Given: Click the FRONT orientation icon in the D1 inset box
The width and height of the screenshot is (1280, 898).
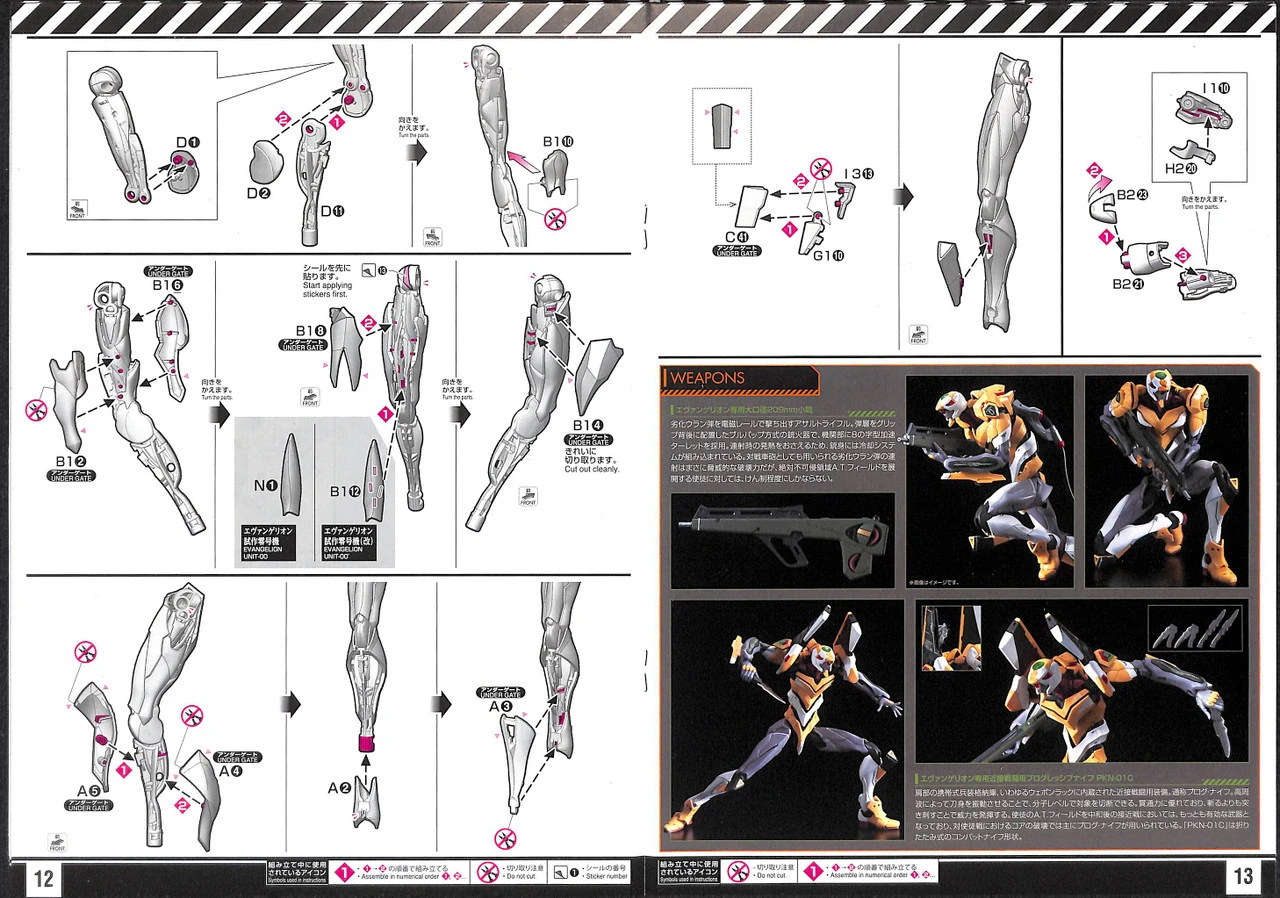Looking at the screenshot, I should (x=77, y=210).
